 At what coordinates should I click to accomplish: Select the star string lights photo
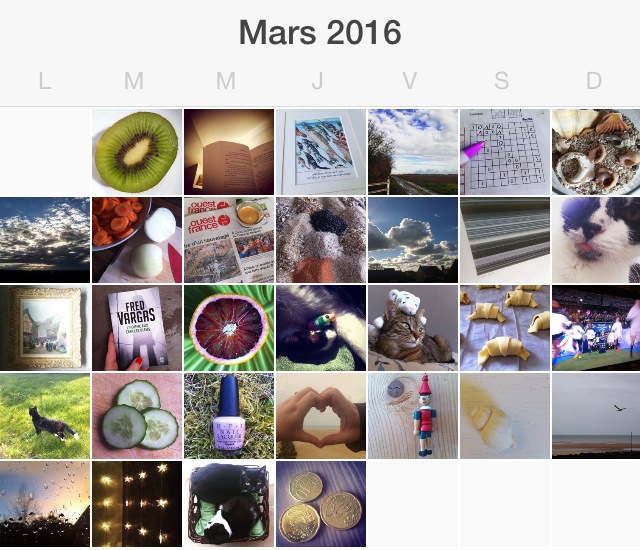click(137, 504)
